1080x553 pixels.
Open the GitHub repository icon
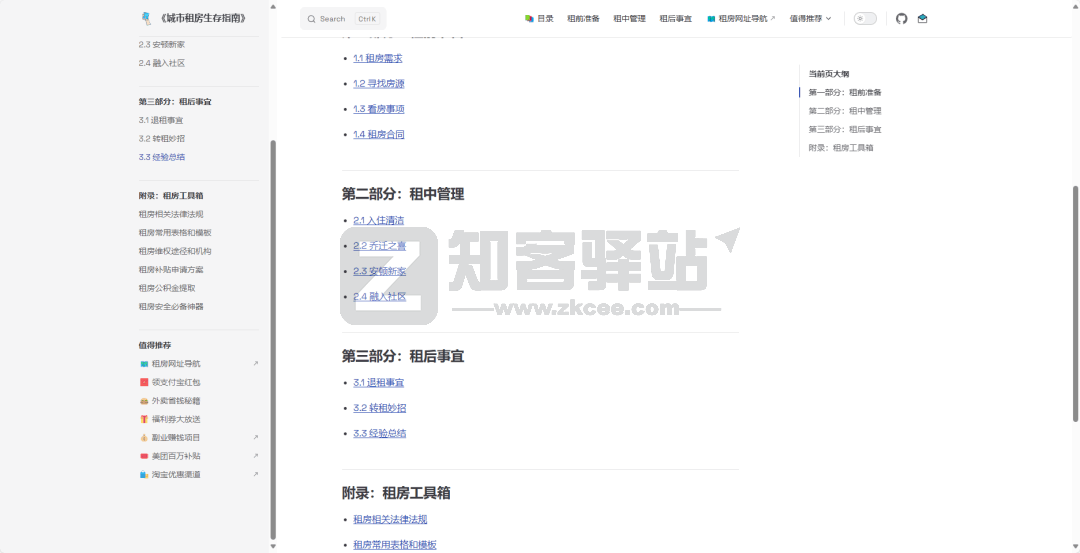(902, 19)
